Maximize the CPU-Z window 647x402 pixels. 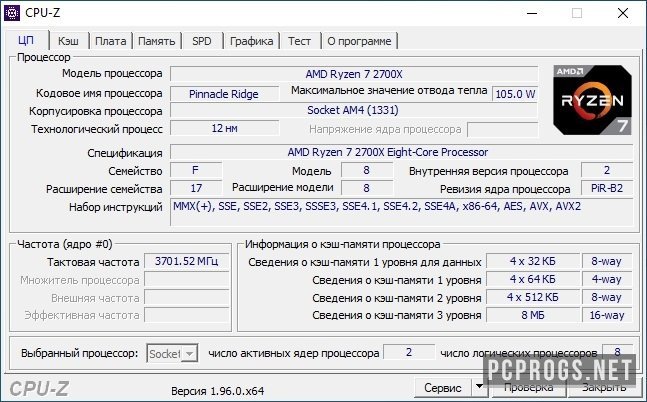coord(577,13)
